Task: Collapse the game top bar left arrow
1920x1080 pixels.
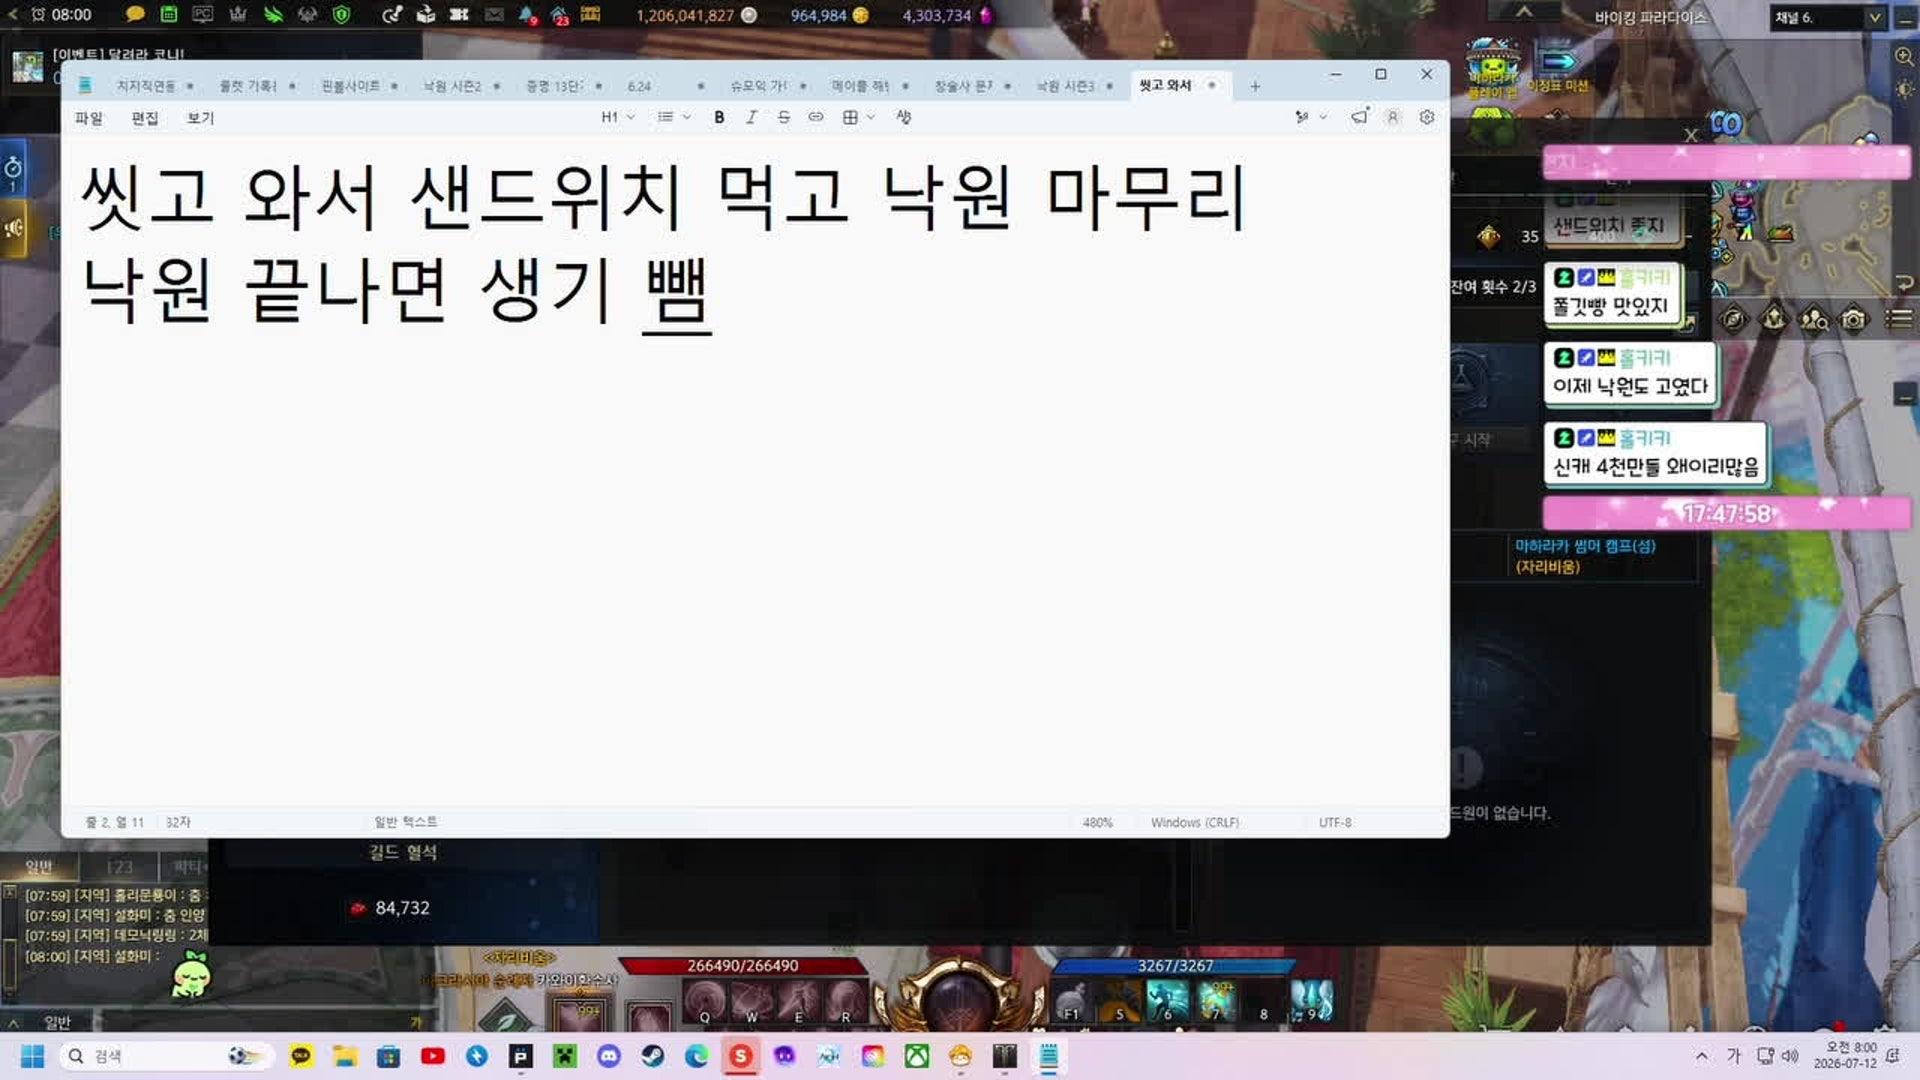Action: (x=12, y=14)
